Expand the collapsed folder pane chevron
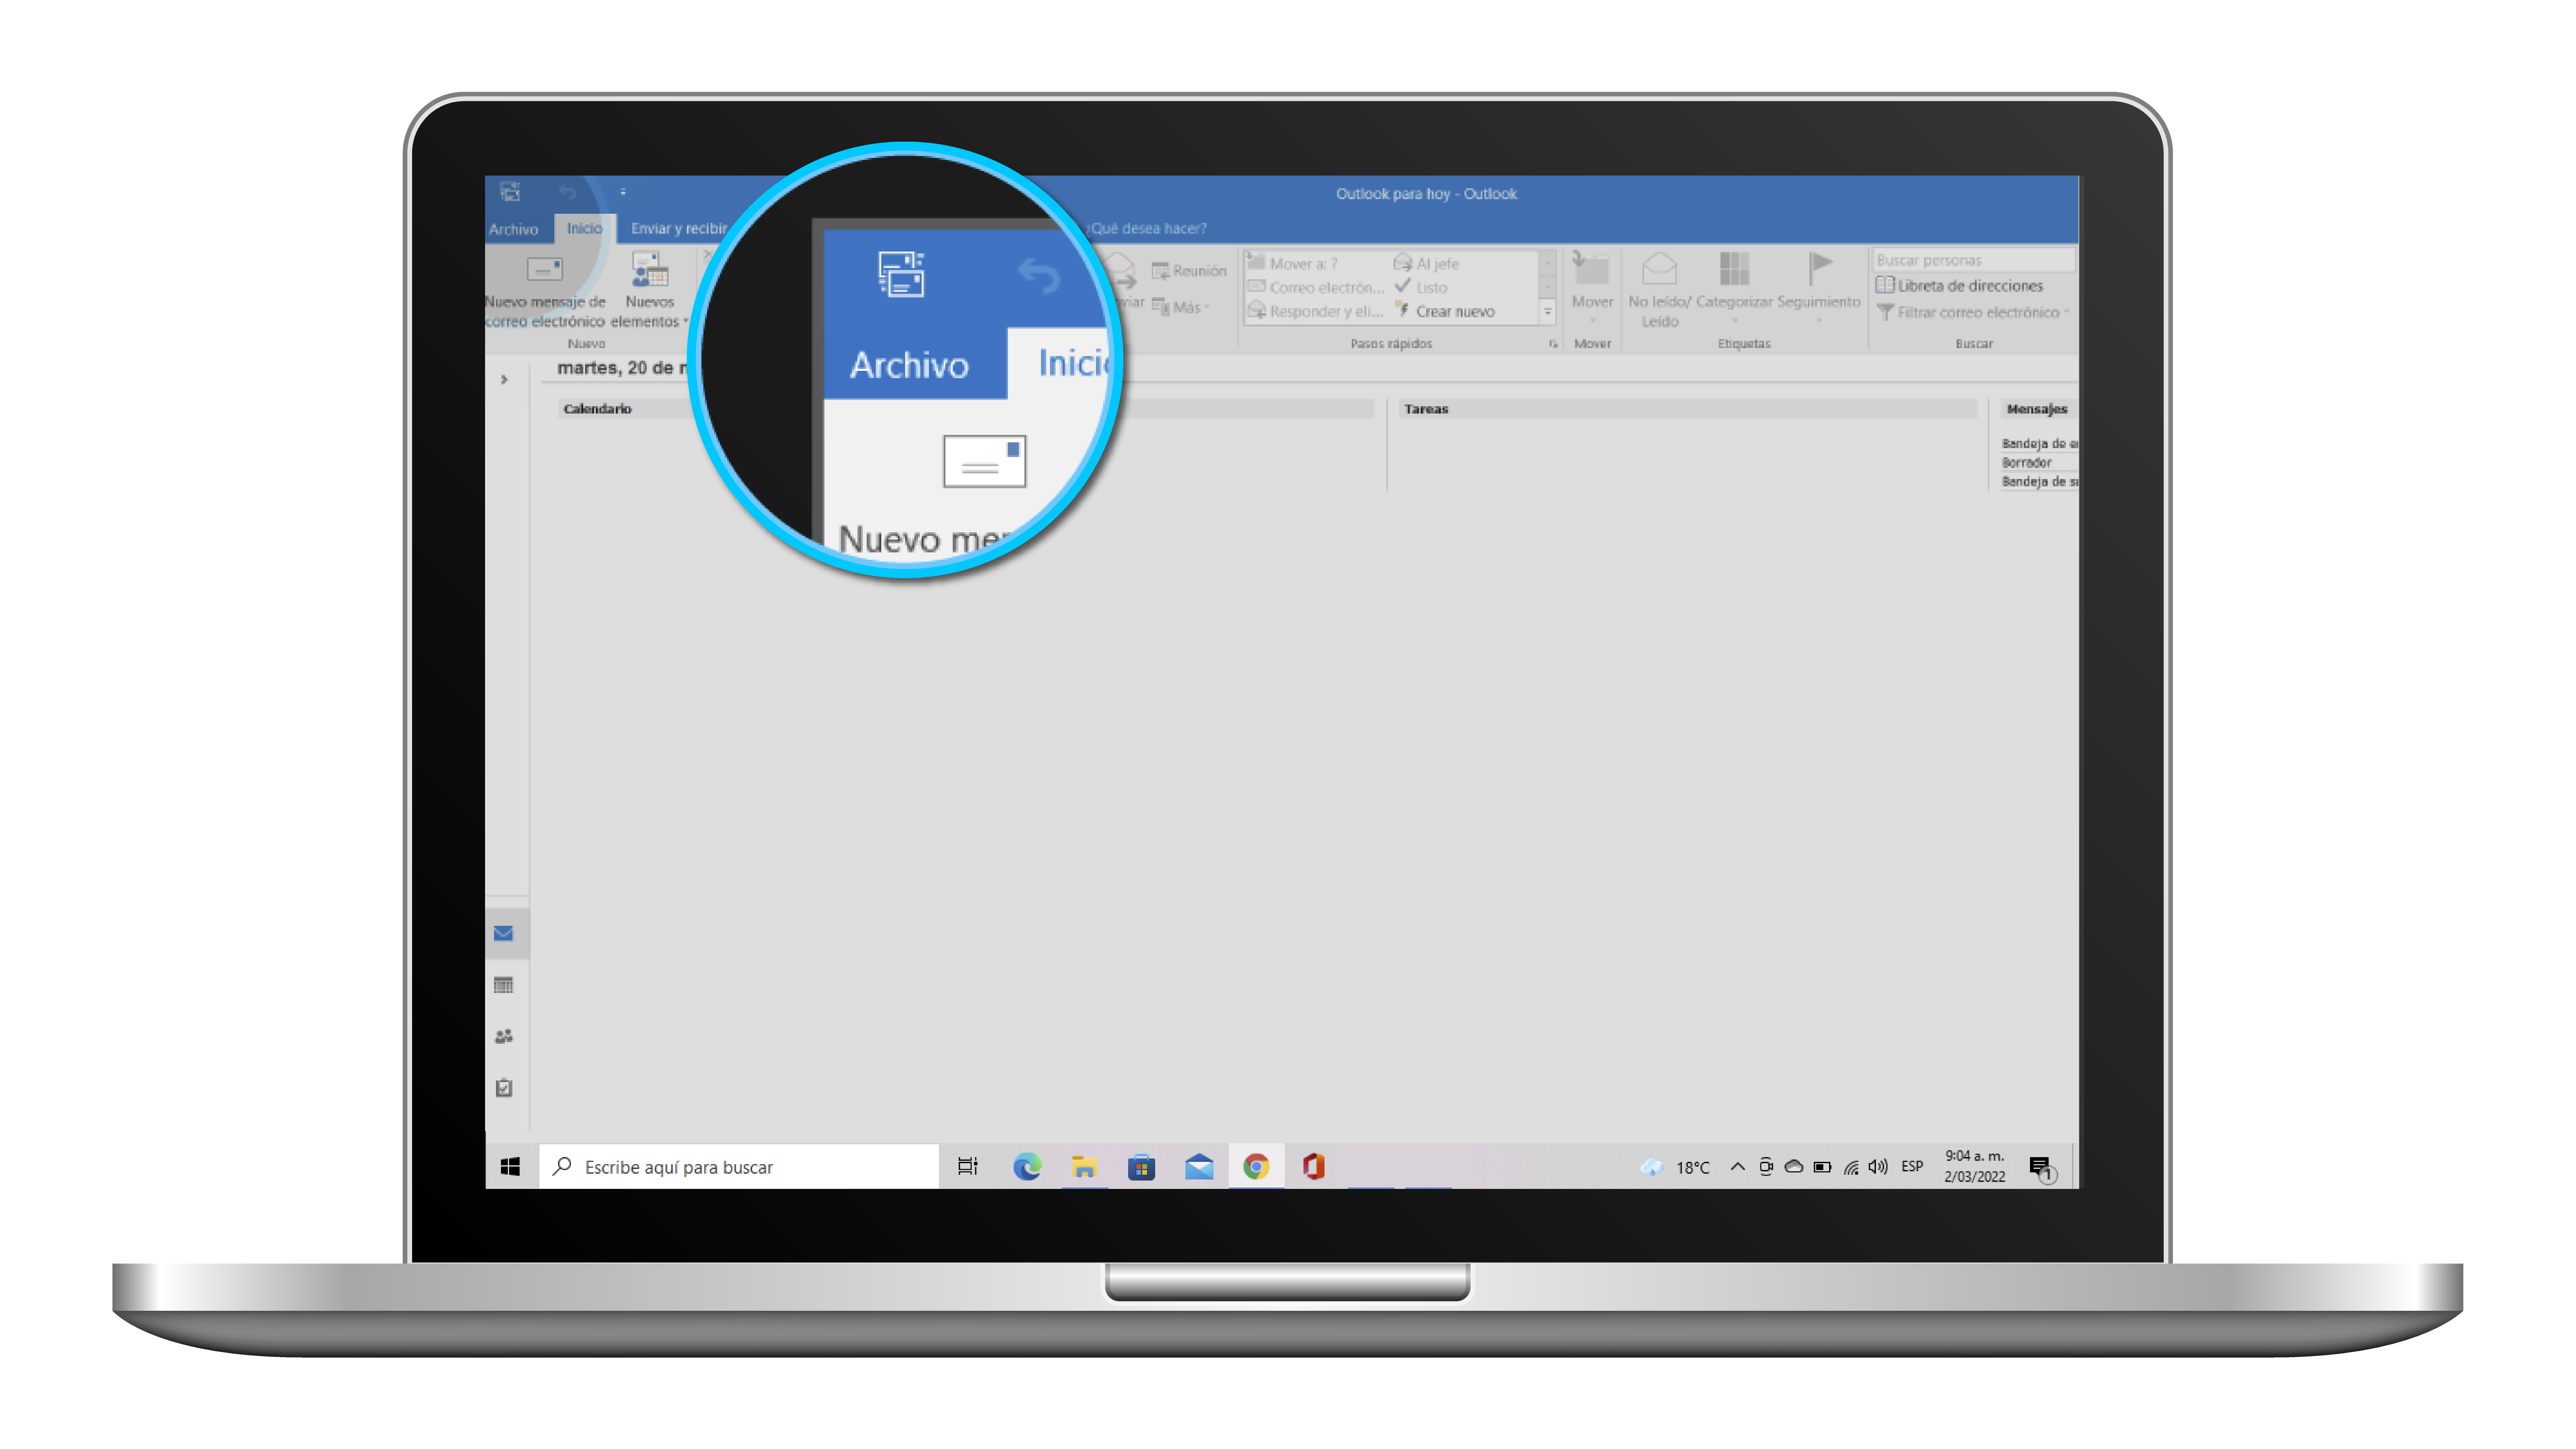Viewport: 2576px width, 1449px height. [x=504, y=380]
